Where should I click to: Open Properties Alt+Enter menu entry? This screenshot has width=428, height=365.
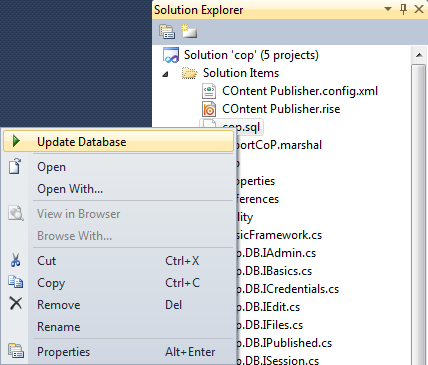pyautogui.click(x=118, y=352)
